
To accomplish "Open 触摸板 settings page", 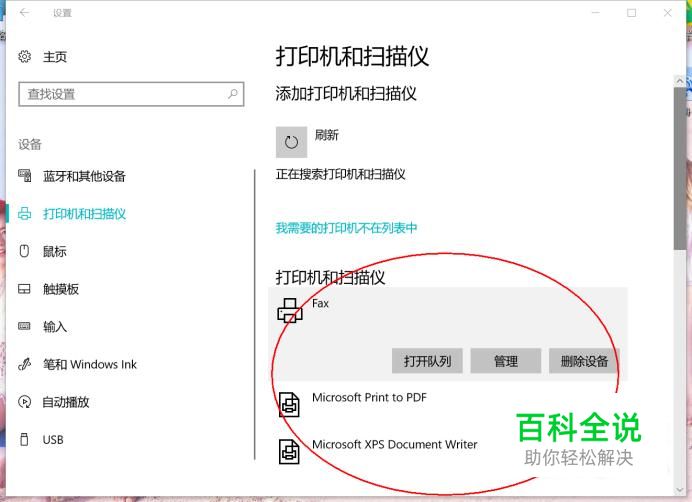I will [61, 289].
